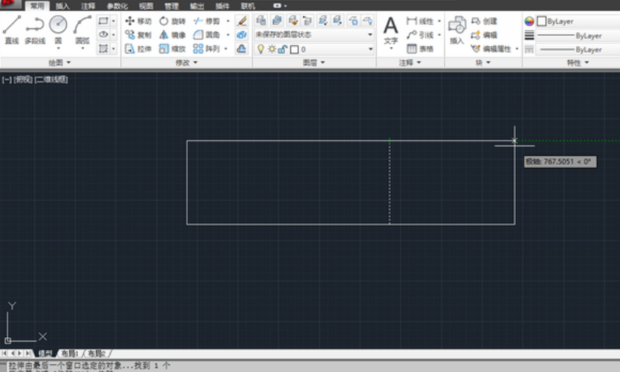This screenshot has width=620, height=372.
Task: Open the layer properties manager icon
Action: [261, 20]
